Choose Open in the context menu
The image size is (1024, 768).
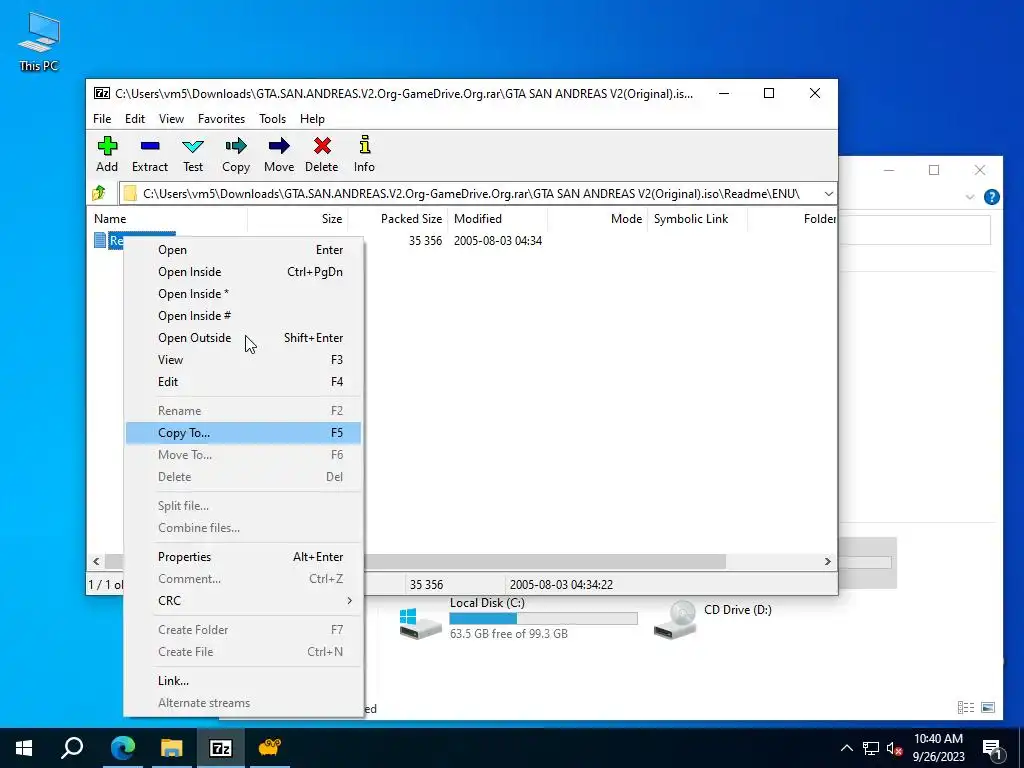(x=243, y=250)
